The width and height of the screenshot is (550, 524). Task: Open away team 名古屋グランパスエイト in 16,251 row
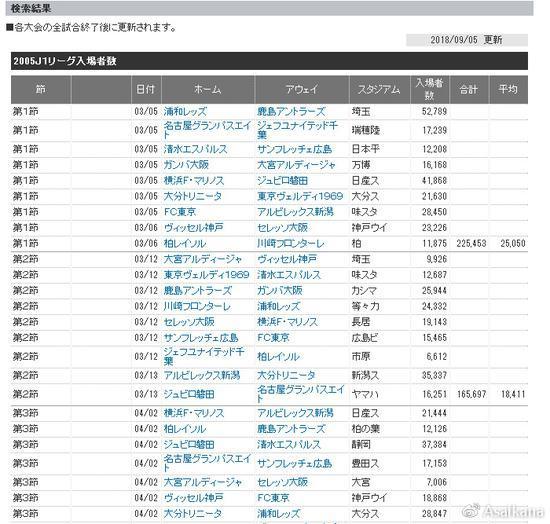point(301,394)
